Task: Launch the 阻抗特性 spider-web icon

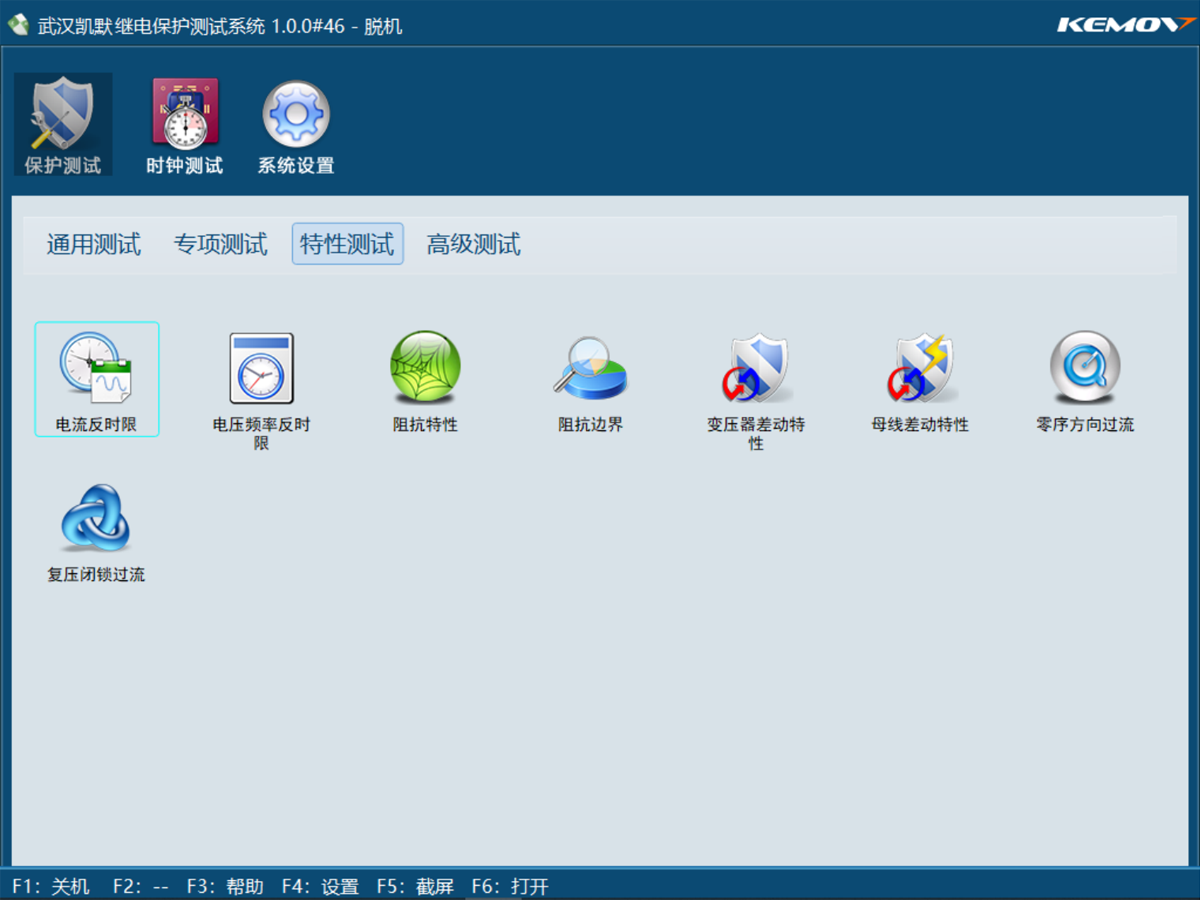Action: pyautogui.click(x=425, y=368)
